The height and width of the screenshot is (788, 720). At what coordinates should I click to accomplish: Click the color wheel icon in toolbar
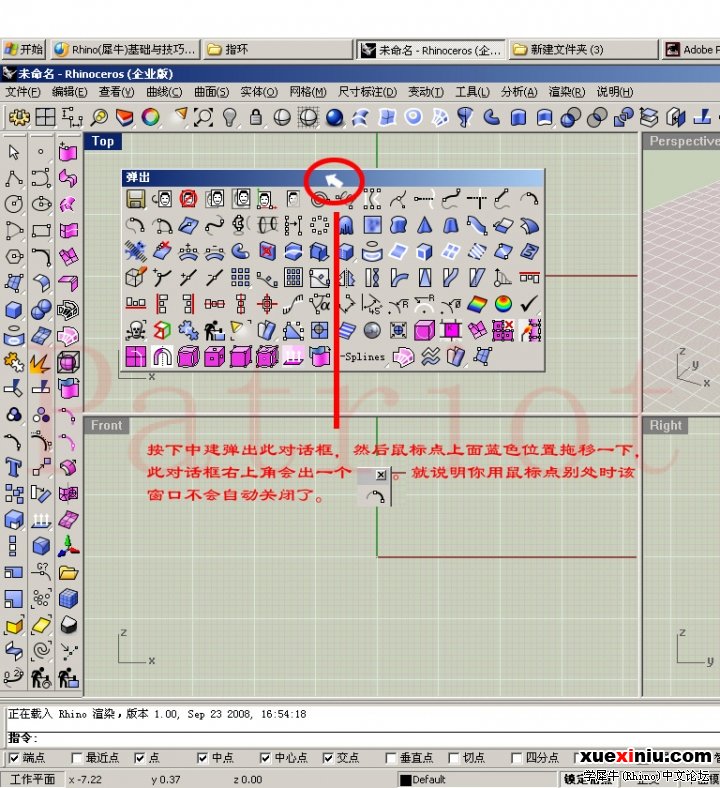coord(151,118)
